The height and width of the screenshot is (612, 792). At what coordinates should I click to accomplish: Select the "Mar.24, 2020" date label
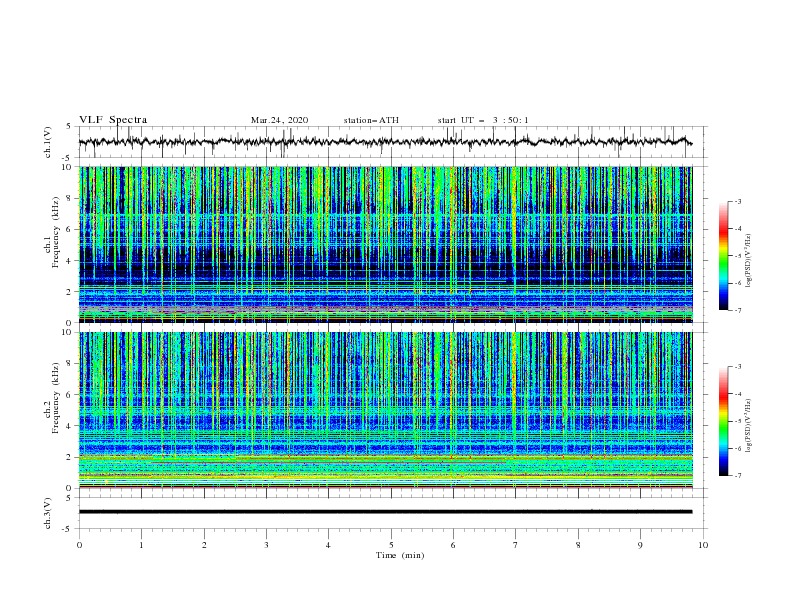pos(279,120)
